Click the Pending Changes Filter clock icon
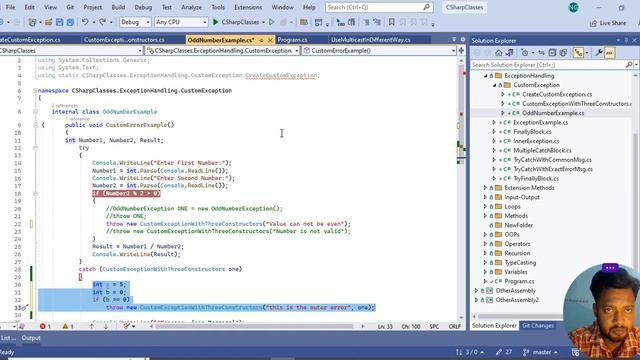640x360 pixels. click(x=525, y=53)
